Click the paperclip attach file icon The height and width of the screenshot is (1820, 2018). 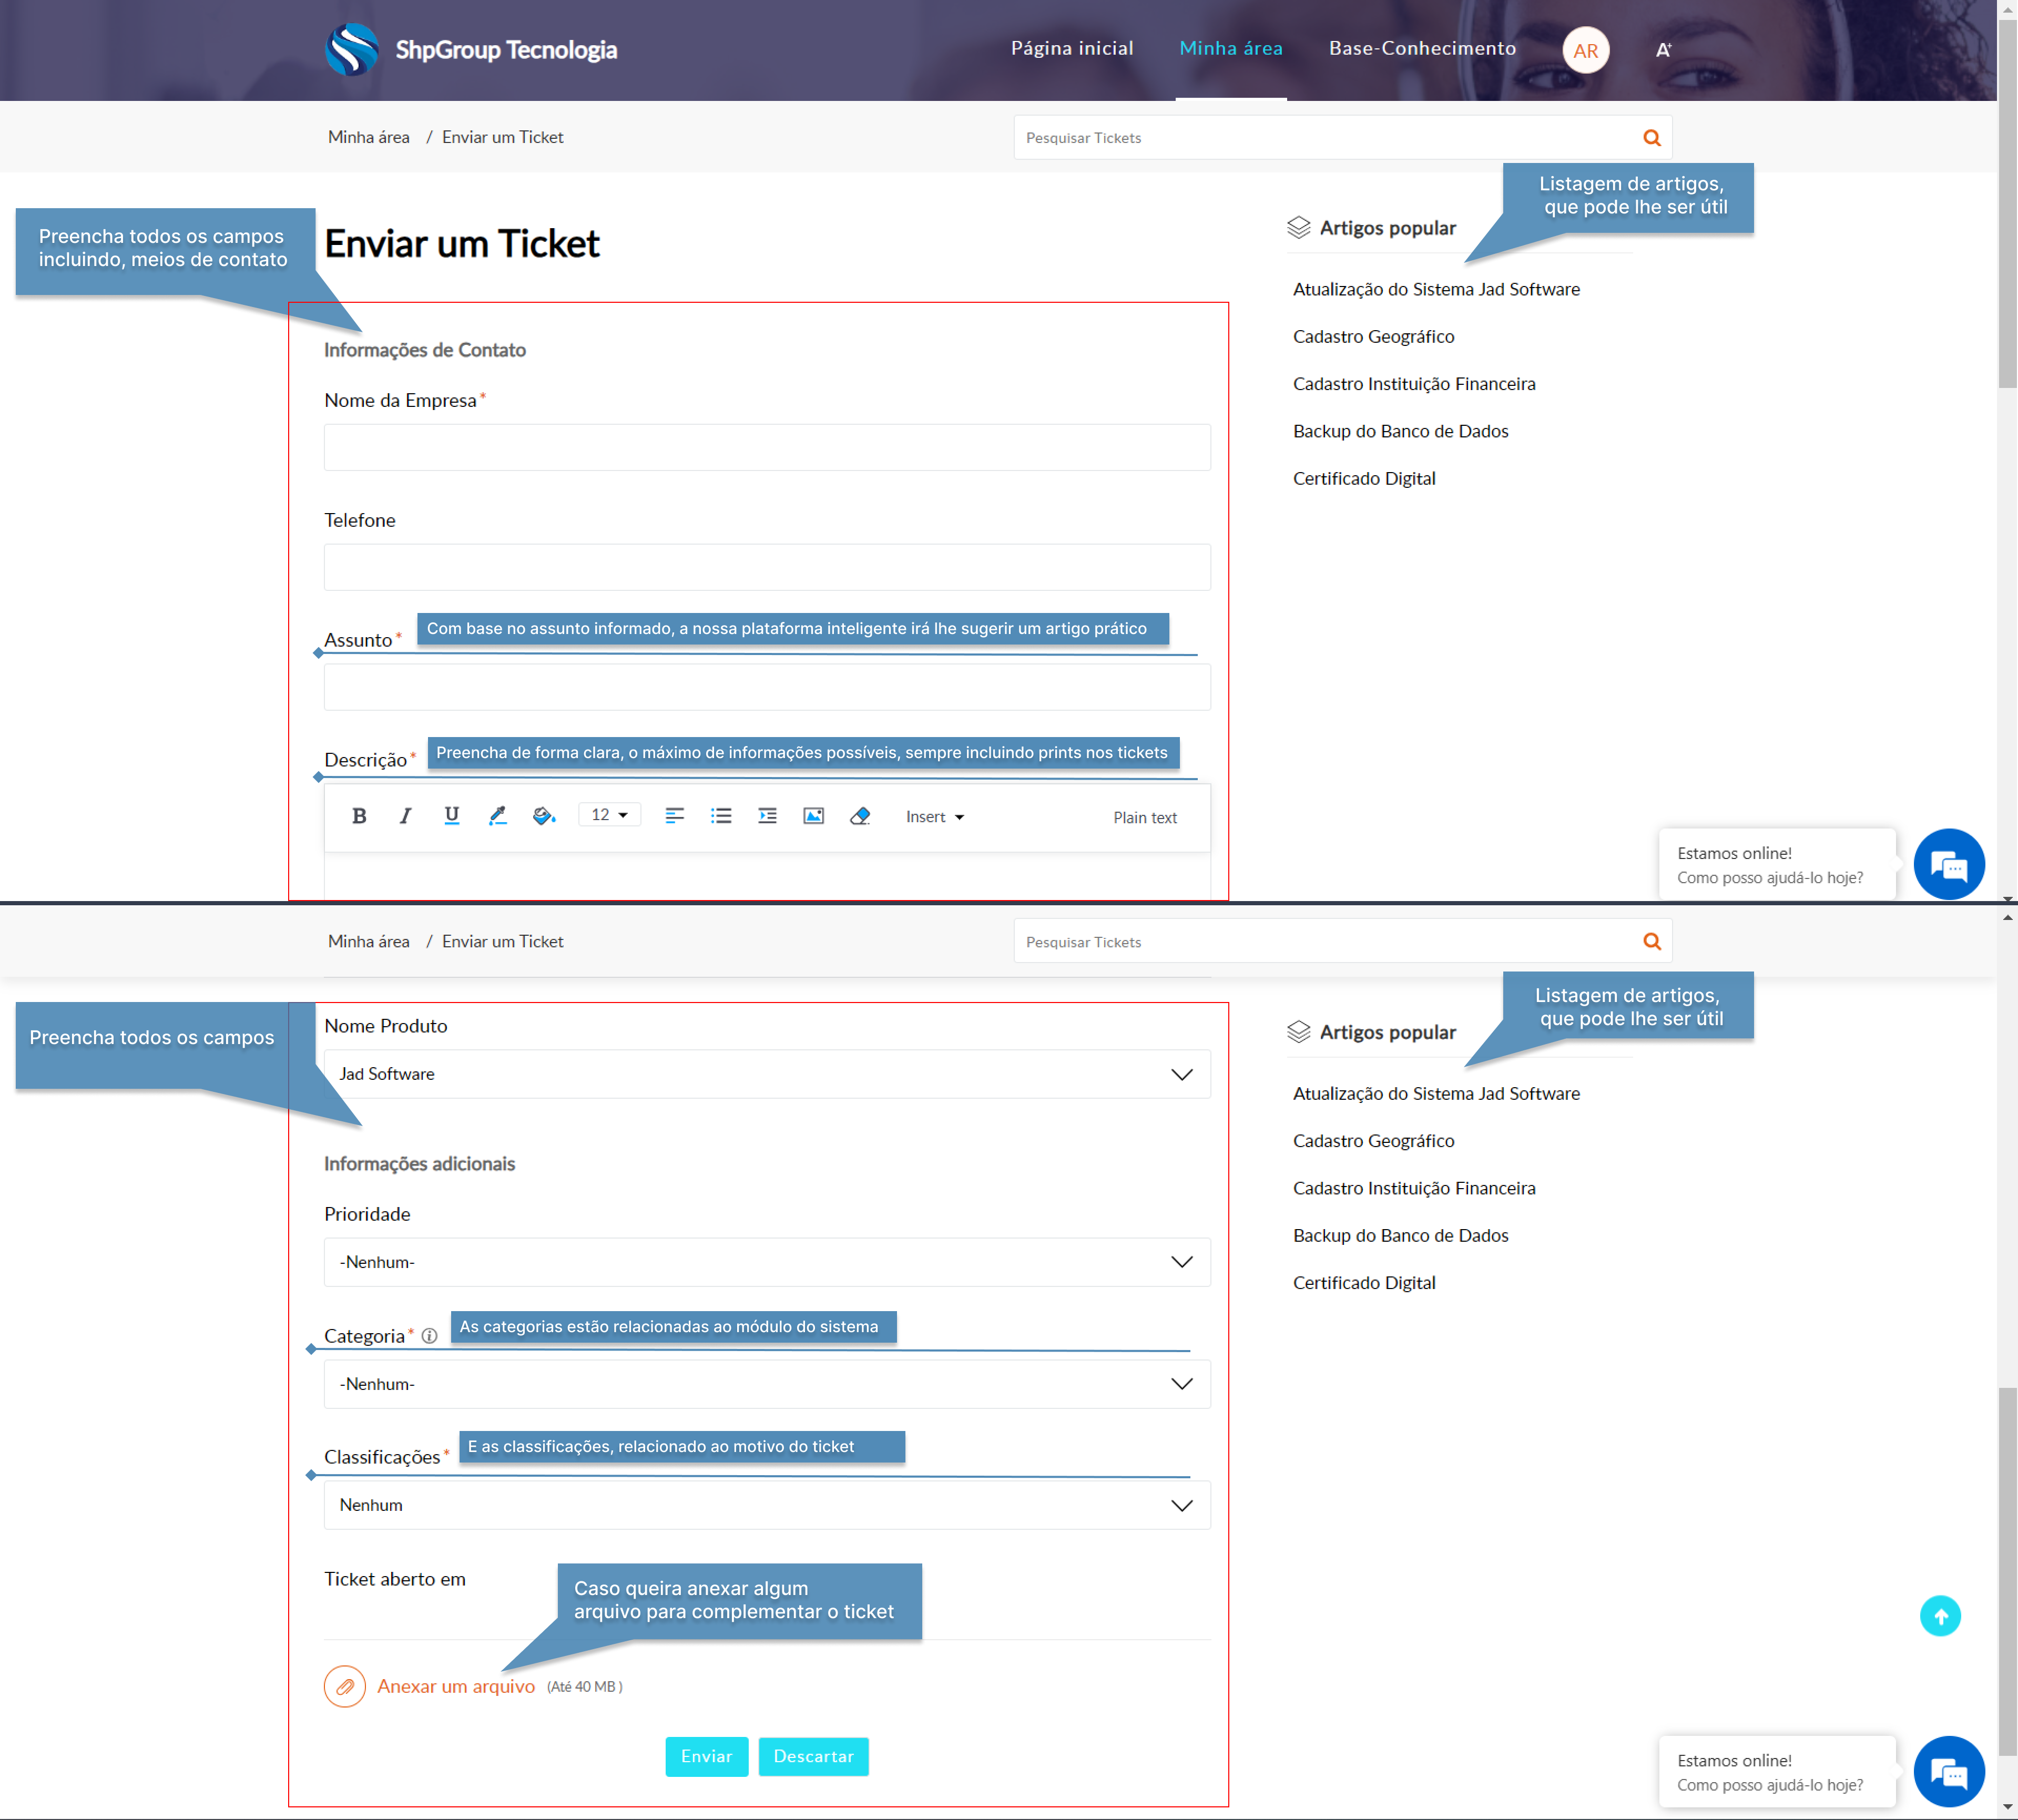point(344,1686)
